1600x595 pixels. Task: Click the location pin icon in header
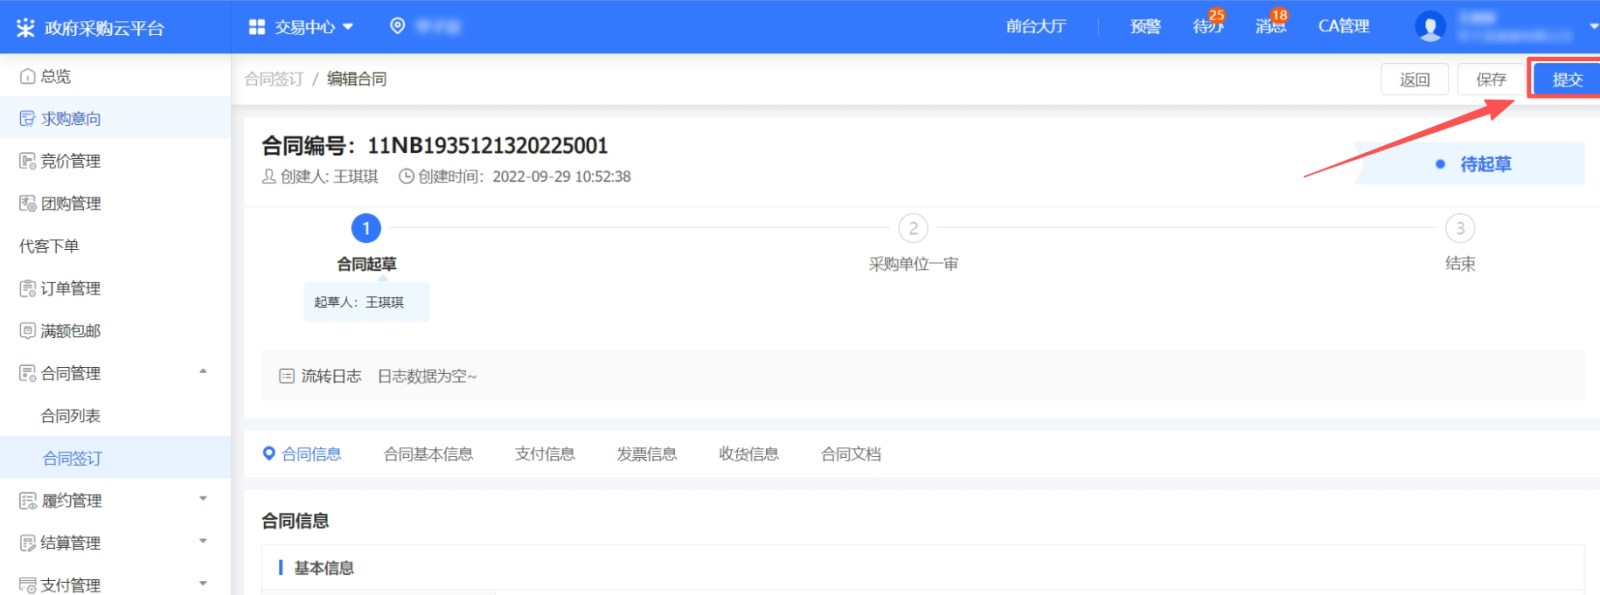tap(397, 26)
